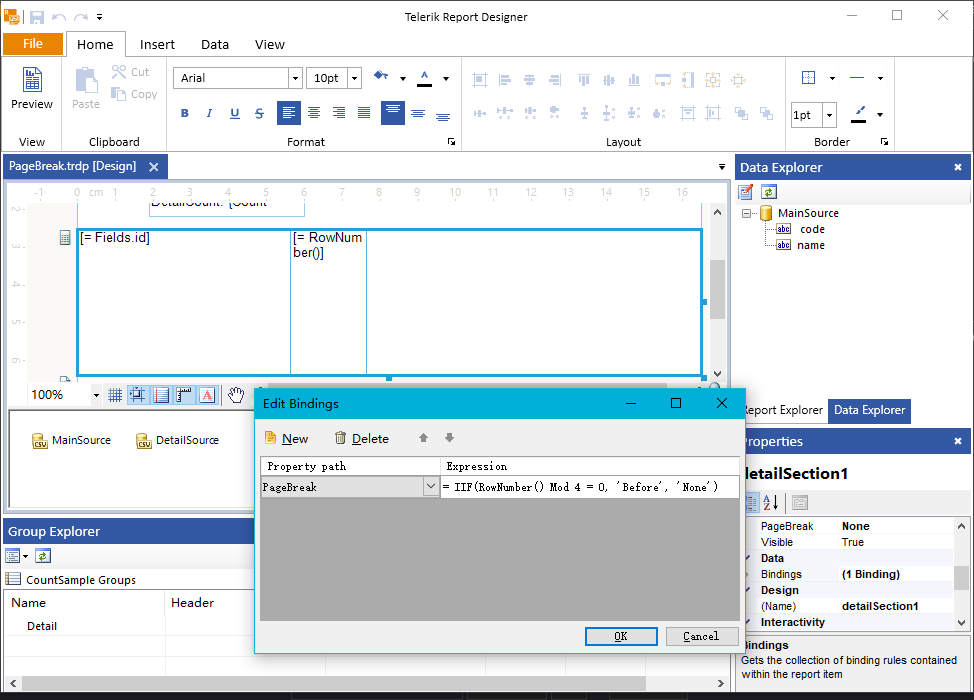The image size is (974, 700).
Task: Close the PageBreak.trdp design tab
Action: point(153,167)
